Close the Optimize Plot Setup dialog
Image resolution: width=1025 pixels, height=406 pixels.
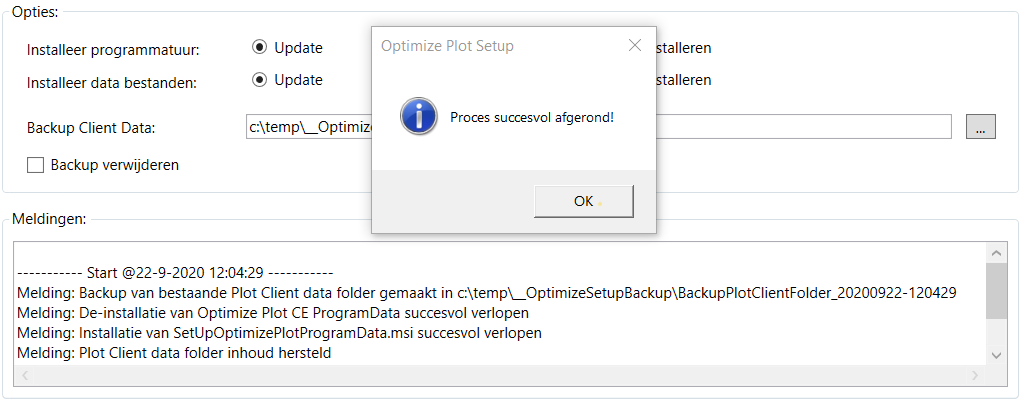(635, 46)
